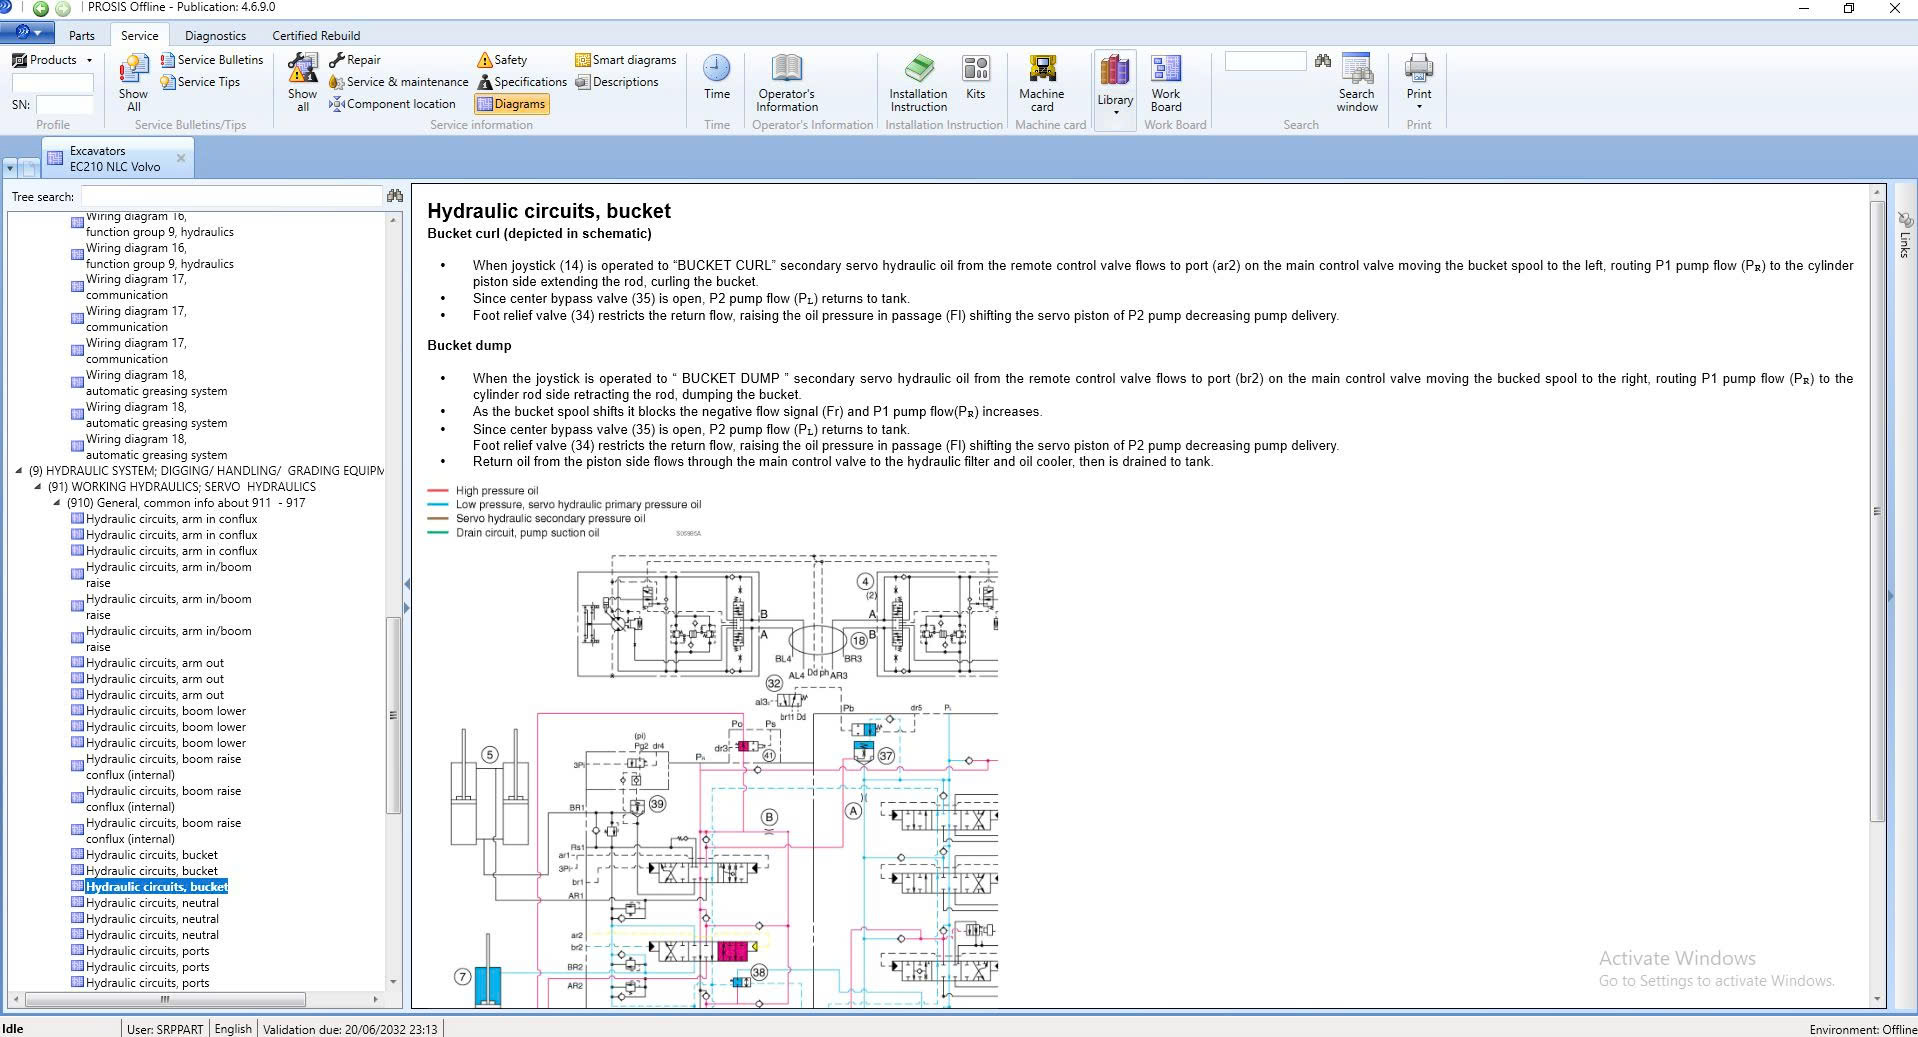Switch to the Diagnostics tab
This screenshot has height=1037, width=1918.
coord(215,35)
